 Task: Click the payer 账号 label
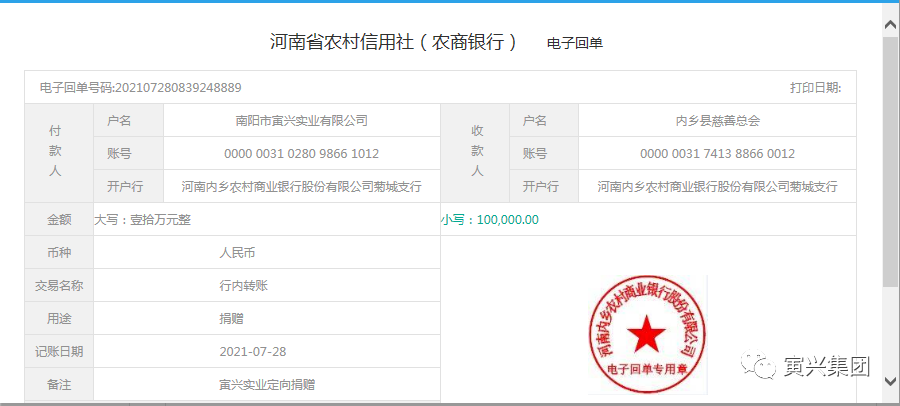tap(119, 154)
